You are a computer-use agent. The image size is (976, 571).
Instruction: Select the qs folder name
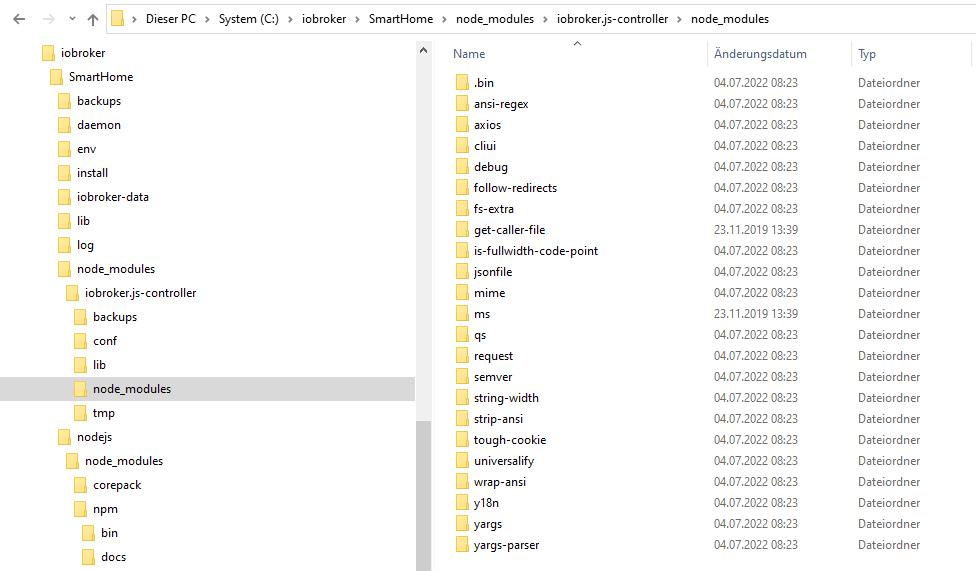480,335
